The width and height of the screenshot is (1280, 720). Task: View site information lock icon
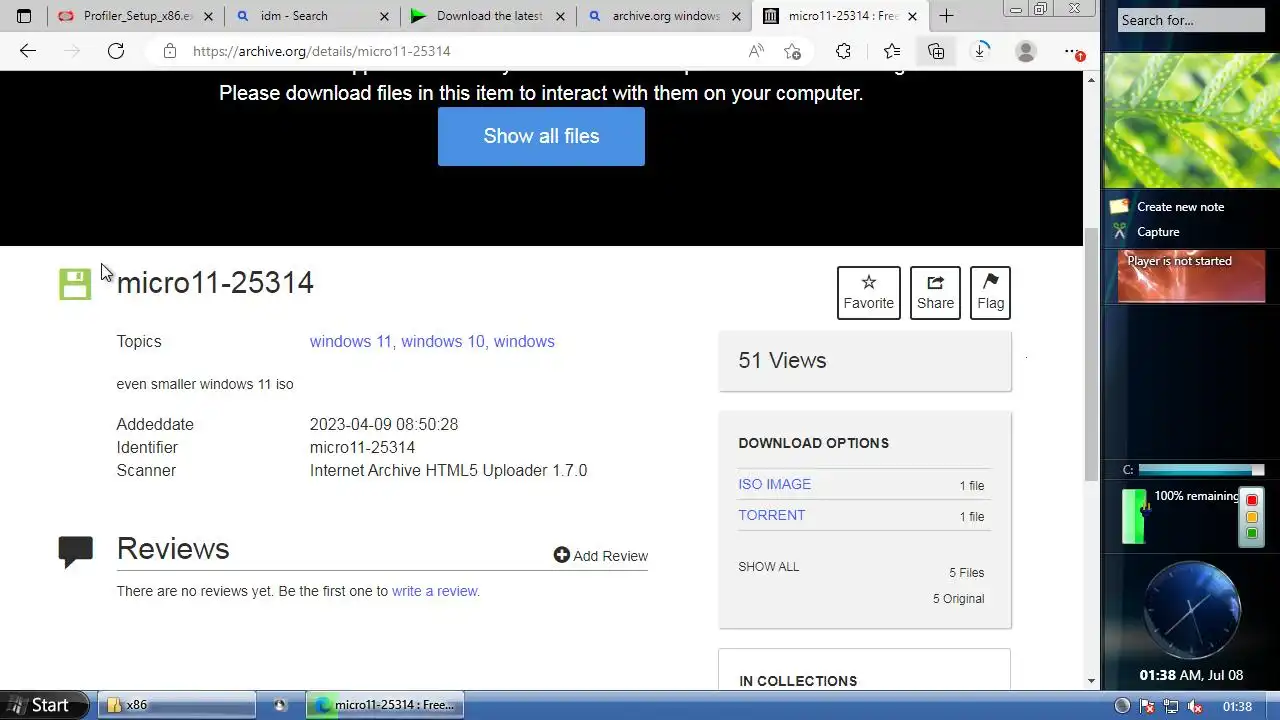pos(170,51)
